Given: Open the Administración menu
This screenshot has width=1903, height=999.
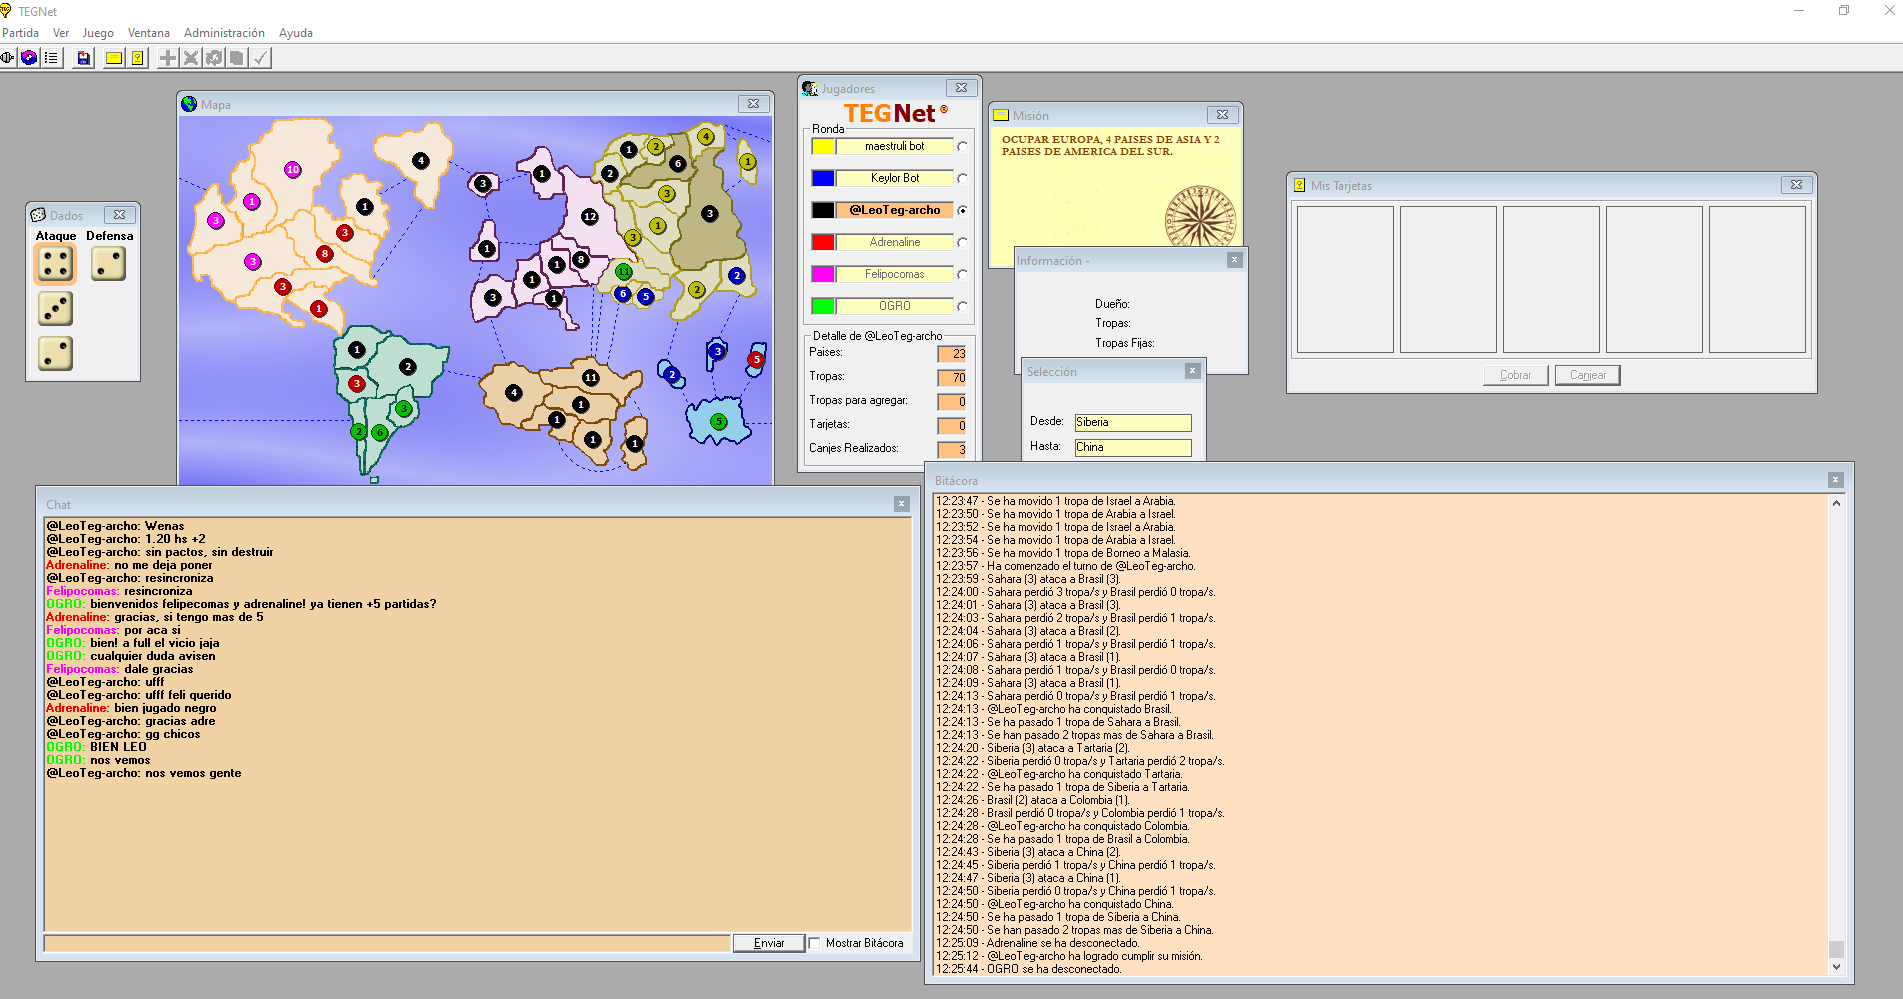Looking at the screenshot, I should [x=224, y=33].
